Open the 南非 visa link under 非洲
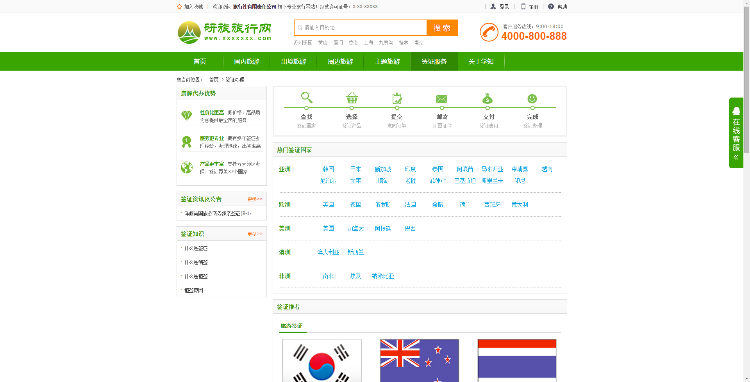Image resolution: width=750 pixels, height=382 pixels. point(328,276)
